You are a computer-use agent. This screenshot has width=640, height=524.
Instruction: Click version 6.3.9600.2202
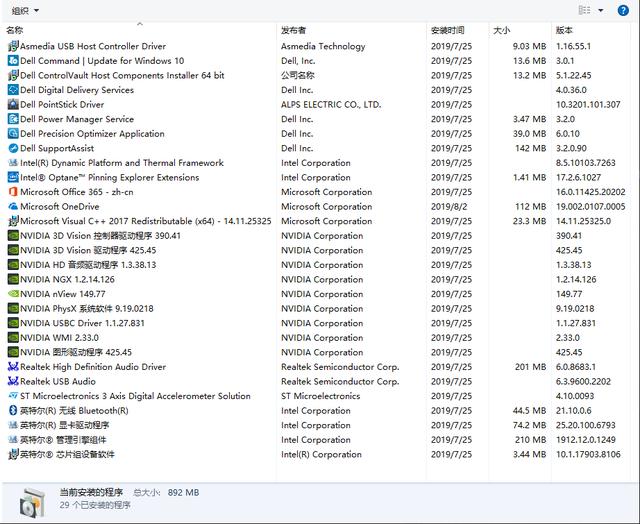[583, 382]
